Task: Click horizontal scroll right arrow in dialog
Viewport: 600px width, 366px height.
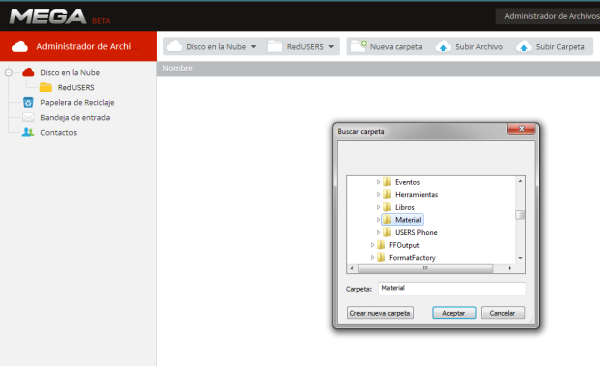Action: 509,268
